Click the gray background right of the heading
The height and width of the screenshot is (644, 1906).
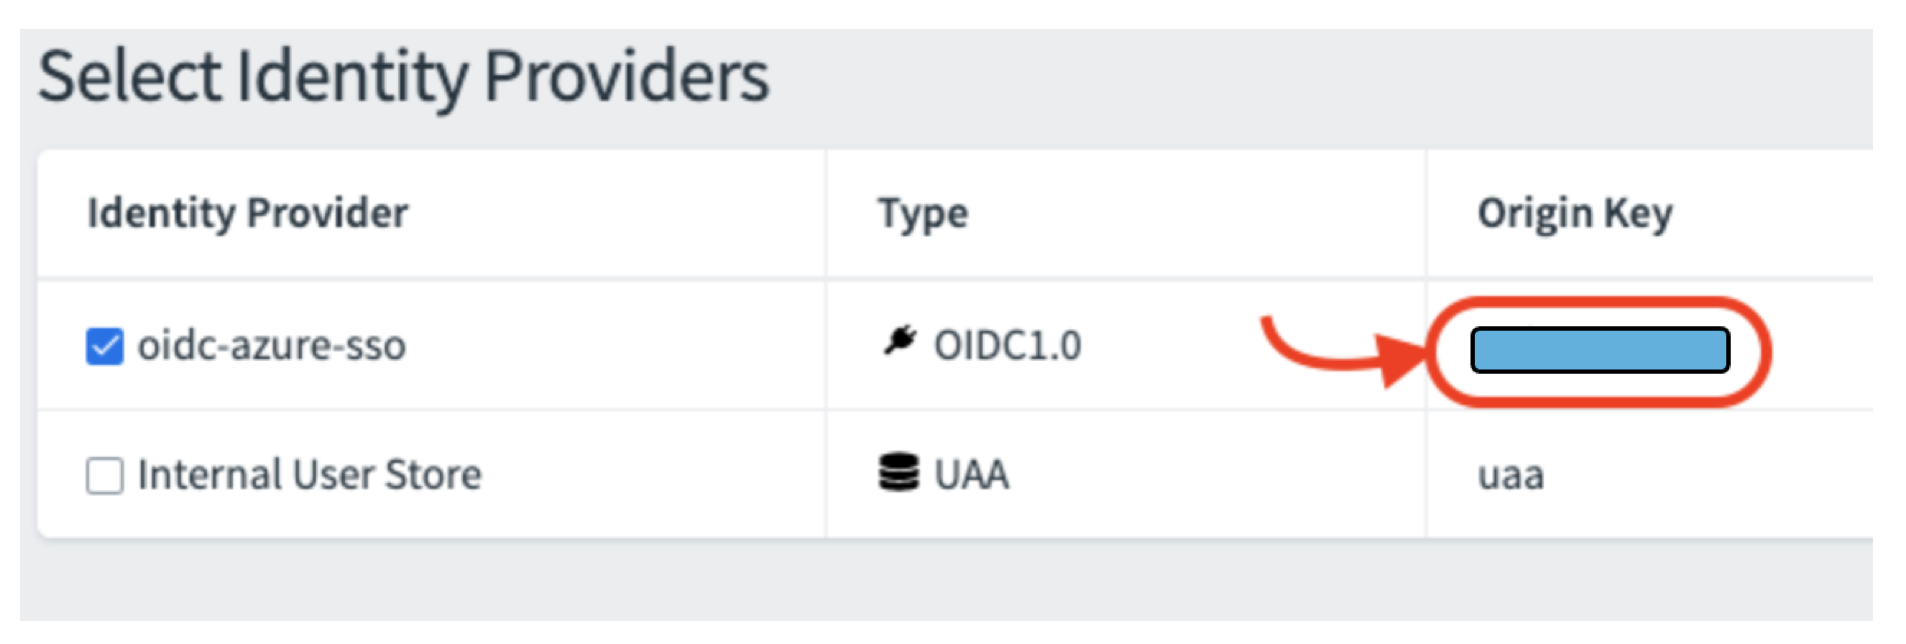tap(1300, 80)
